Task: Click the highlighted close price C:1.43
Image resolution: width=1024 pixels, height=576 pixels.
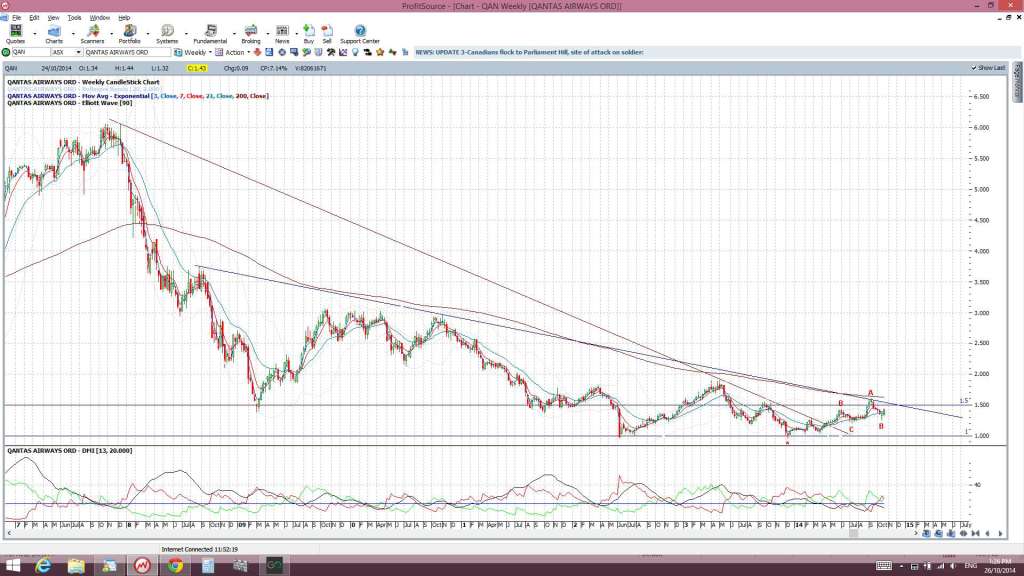Action: coord(197,68)
